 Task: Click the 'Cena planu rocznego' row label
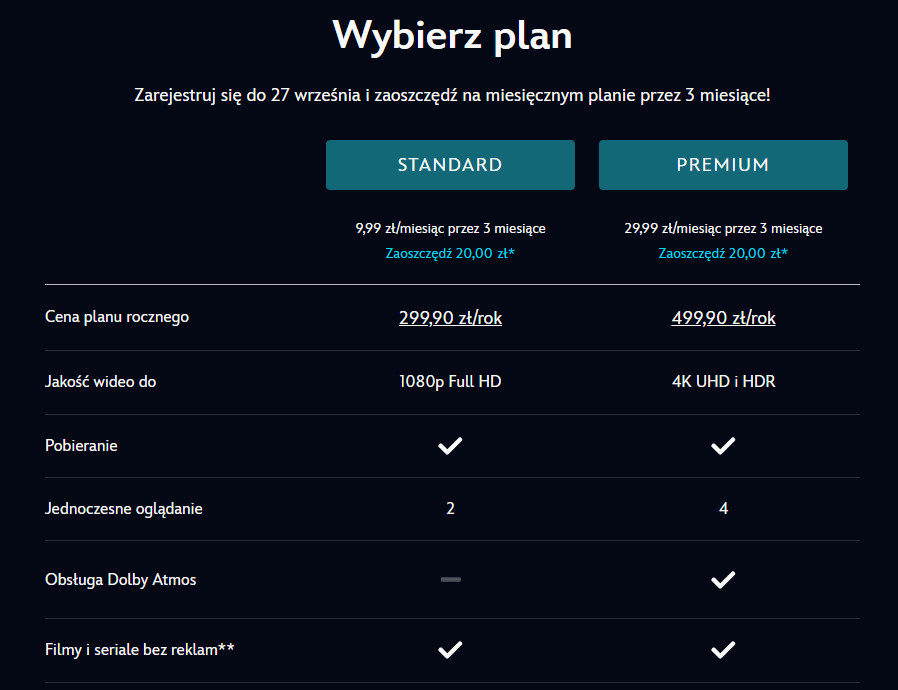click(117, 317)
